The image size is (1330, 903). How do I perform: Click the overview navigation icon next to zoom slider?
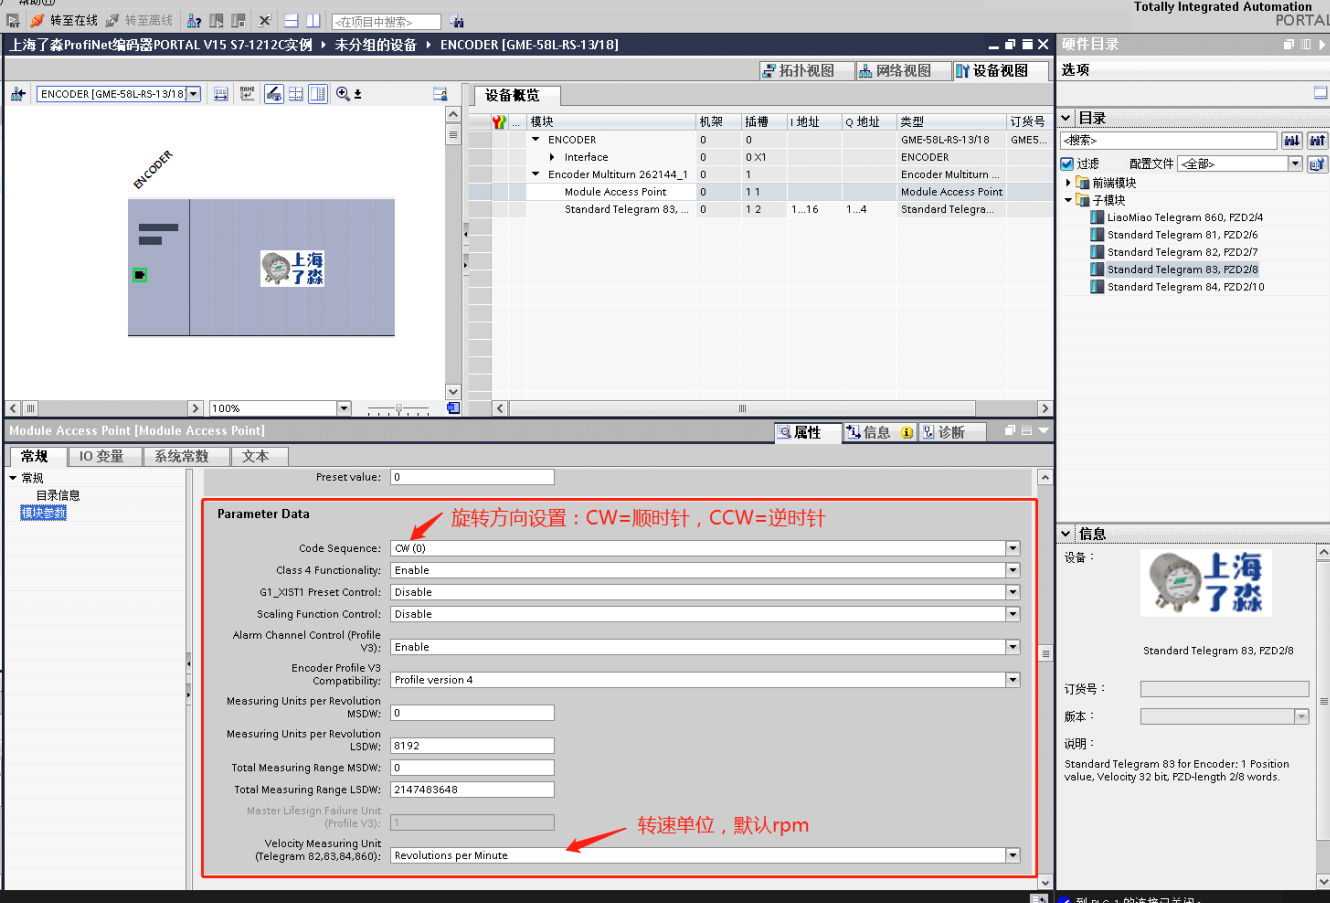(453, 408)
